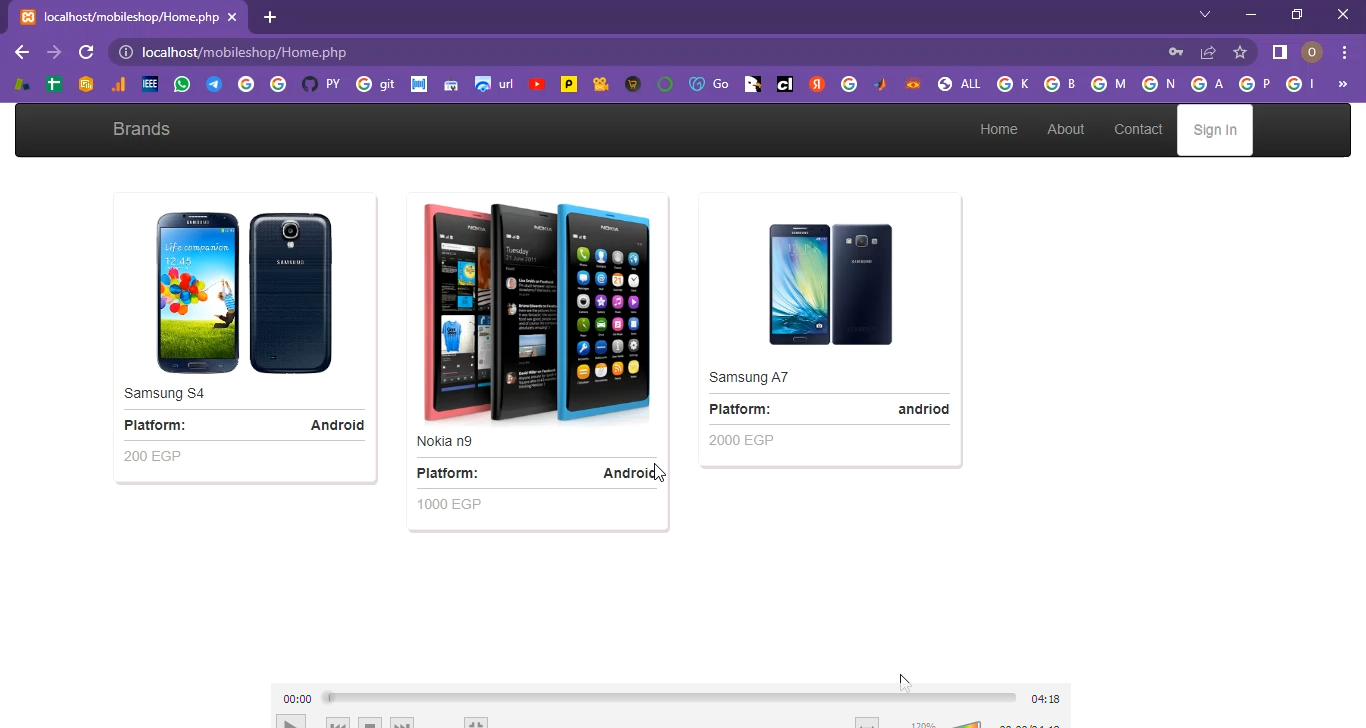Click the 1000 EGP price
The image size is (1366, 728).
pyautogui.click(x=449, y=504)
